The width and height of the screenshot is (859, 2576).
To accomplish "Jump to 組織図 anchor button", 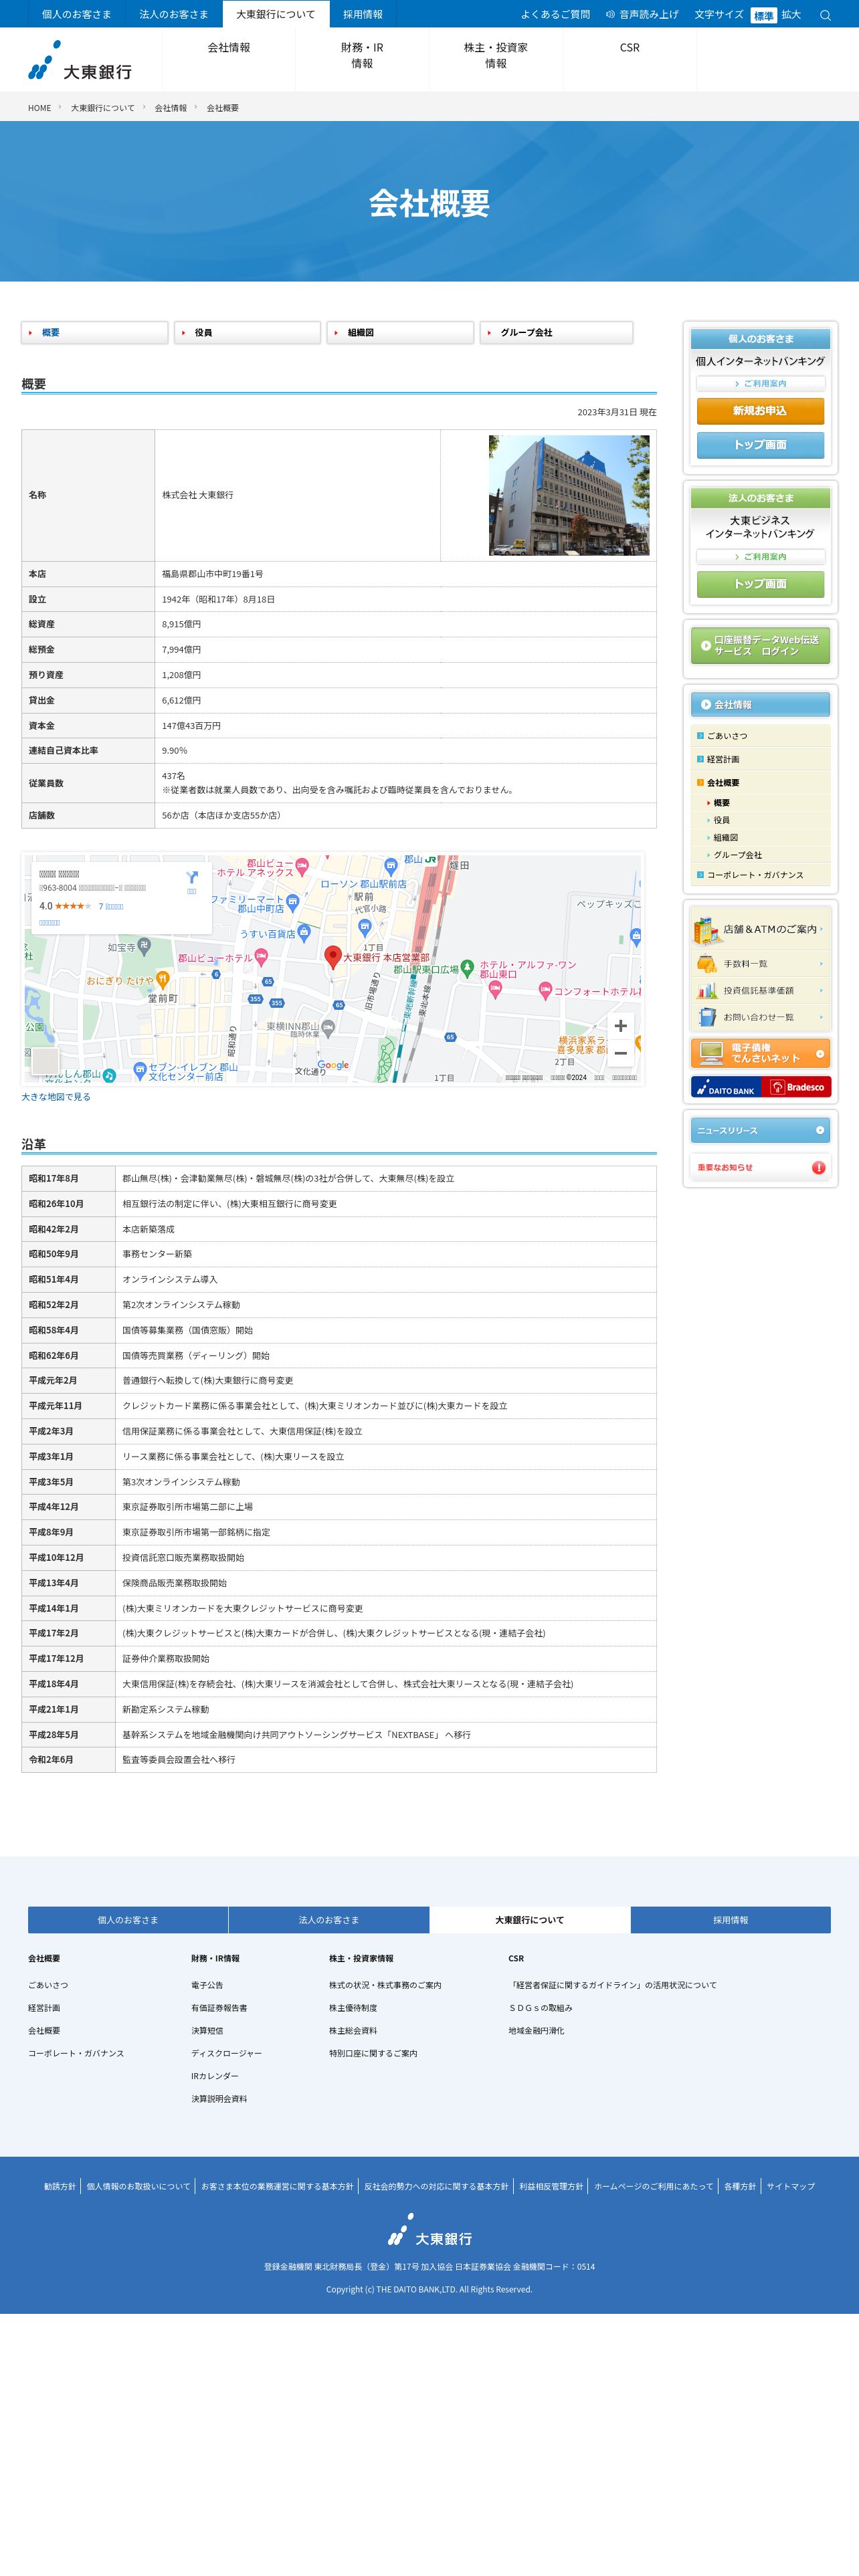I will [x=401, y=332].
